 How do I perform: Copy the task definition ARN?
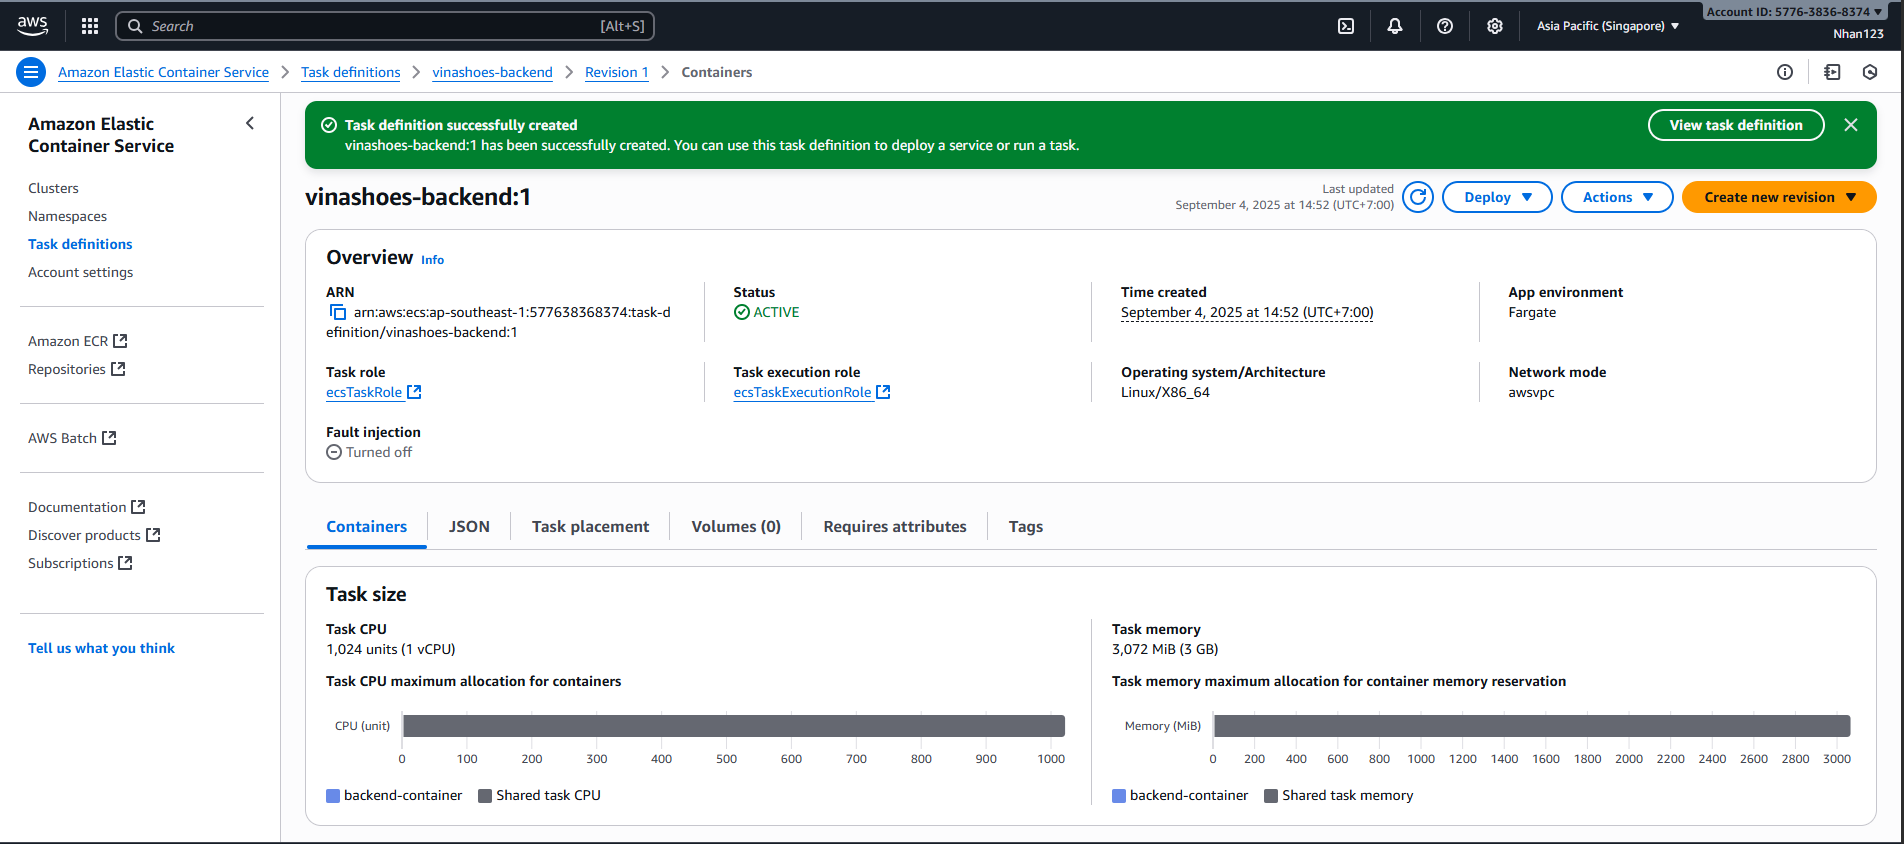pyautogui.click(x=338, y=312)
